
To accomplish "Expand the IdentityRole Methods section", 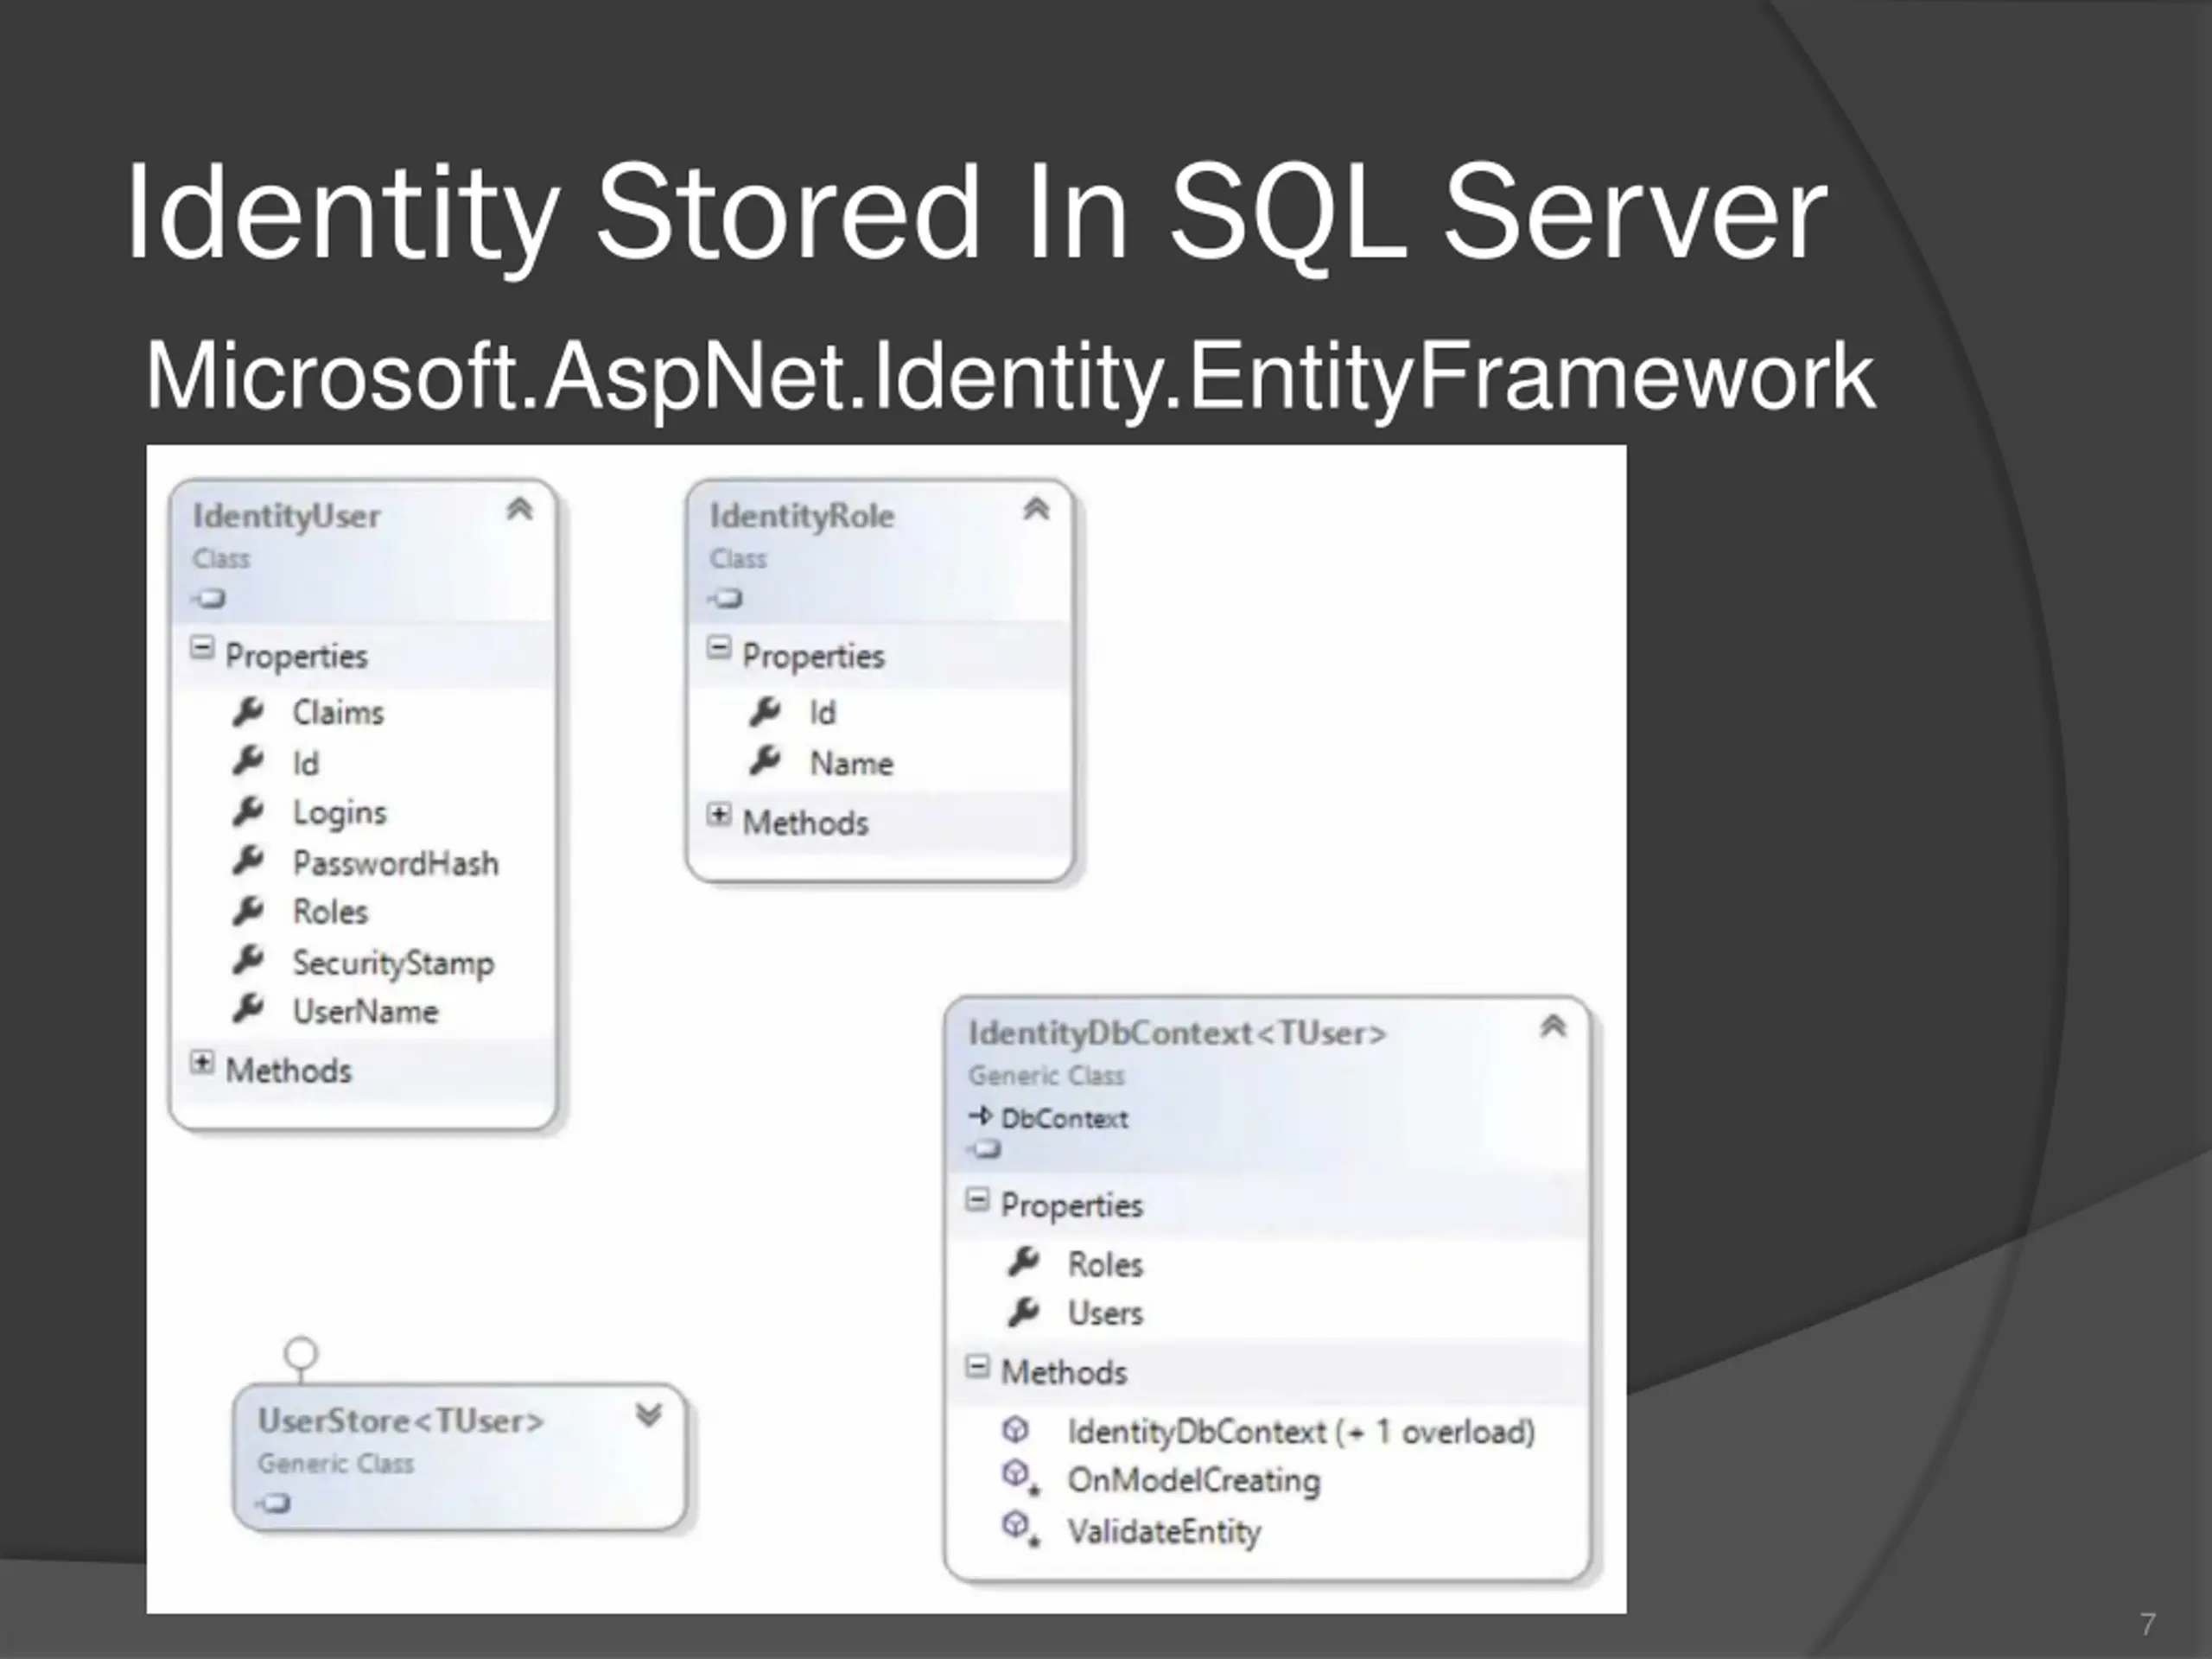I will pos(719,815).
